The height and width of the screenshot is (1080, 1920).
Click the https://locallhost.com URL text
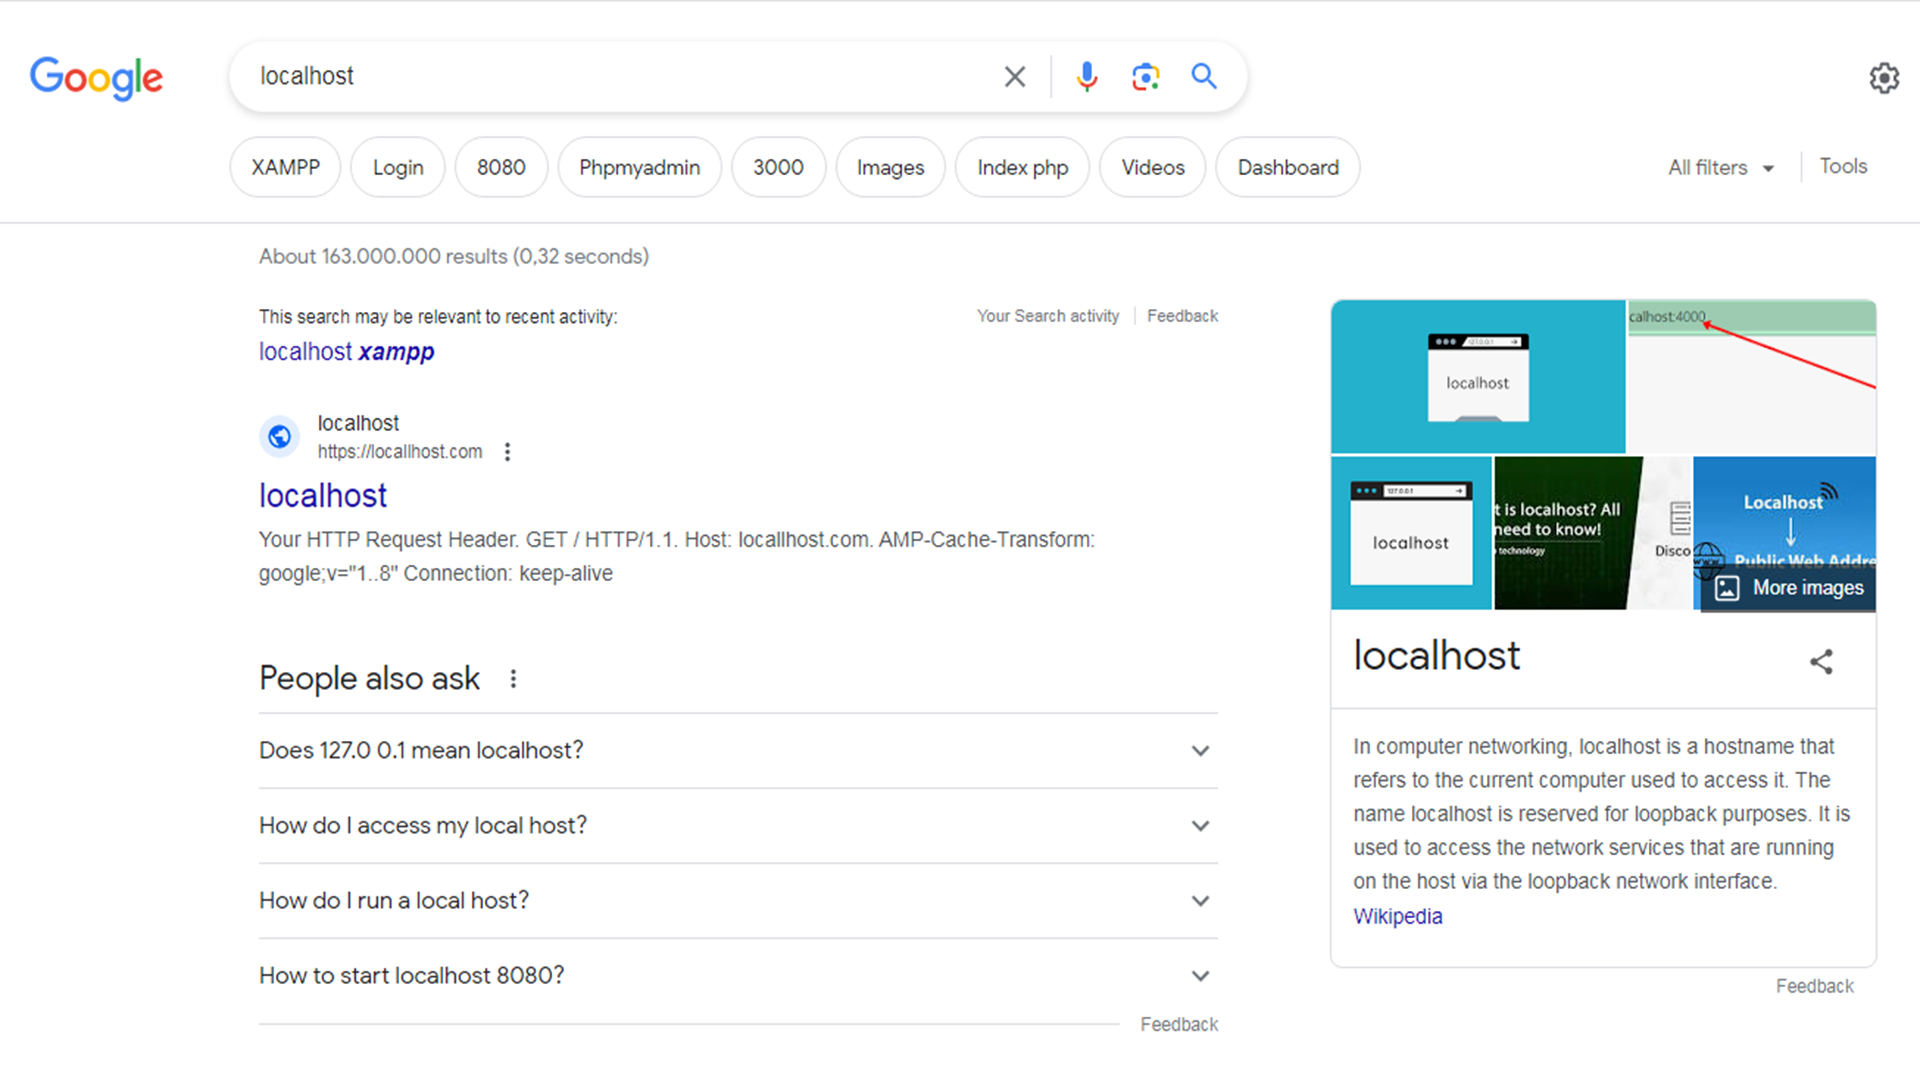pos(400,452)
